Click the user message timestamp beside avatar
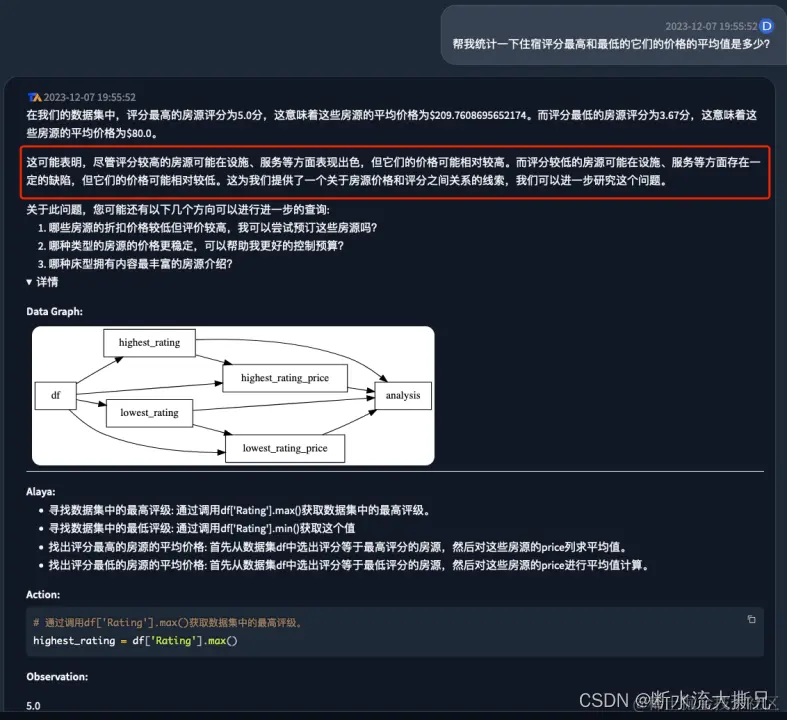 pyautogui.click(x=711, y=27)
